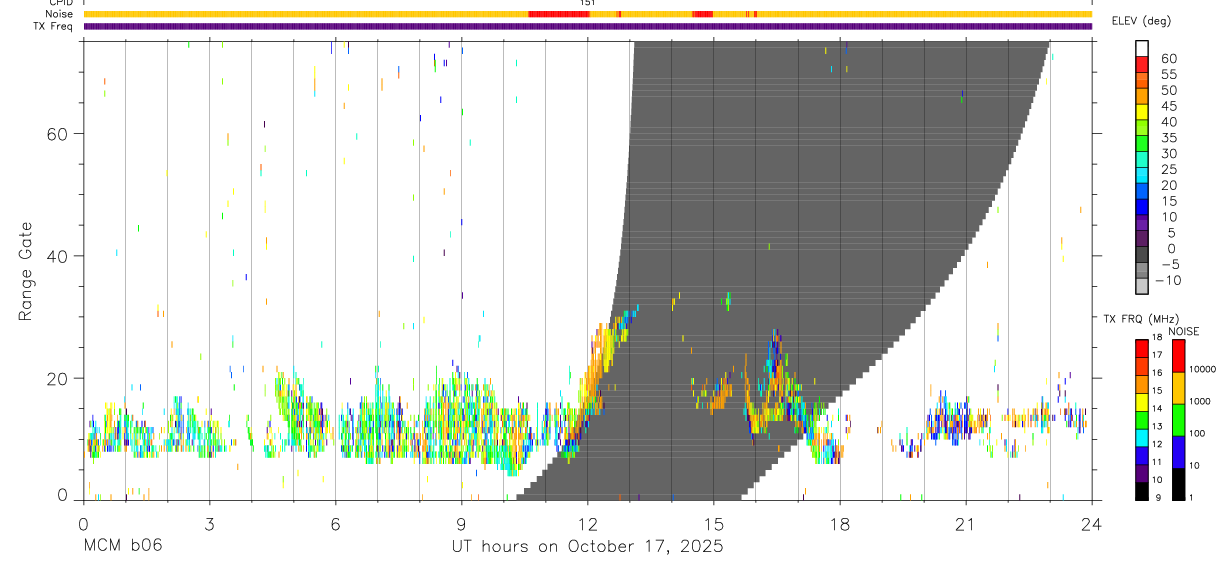Click the 'MCM b06' radar label
The height and width of the screenshot is (567, 1228).
pyautogui.click(x=123, y=547)
